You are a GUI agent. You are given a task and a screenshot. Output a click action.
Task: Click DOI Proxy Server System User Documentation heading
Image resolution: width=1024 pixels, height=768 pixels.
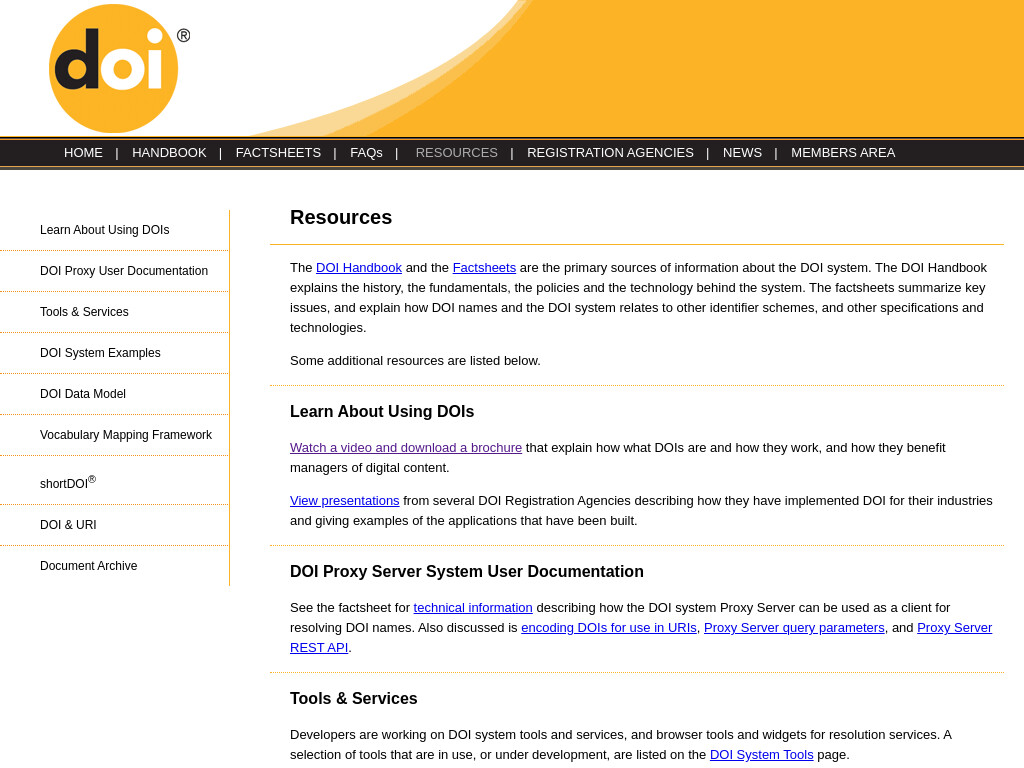(467, 572)
